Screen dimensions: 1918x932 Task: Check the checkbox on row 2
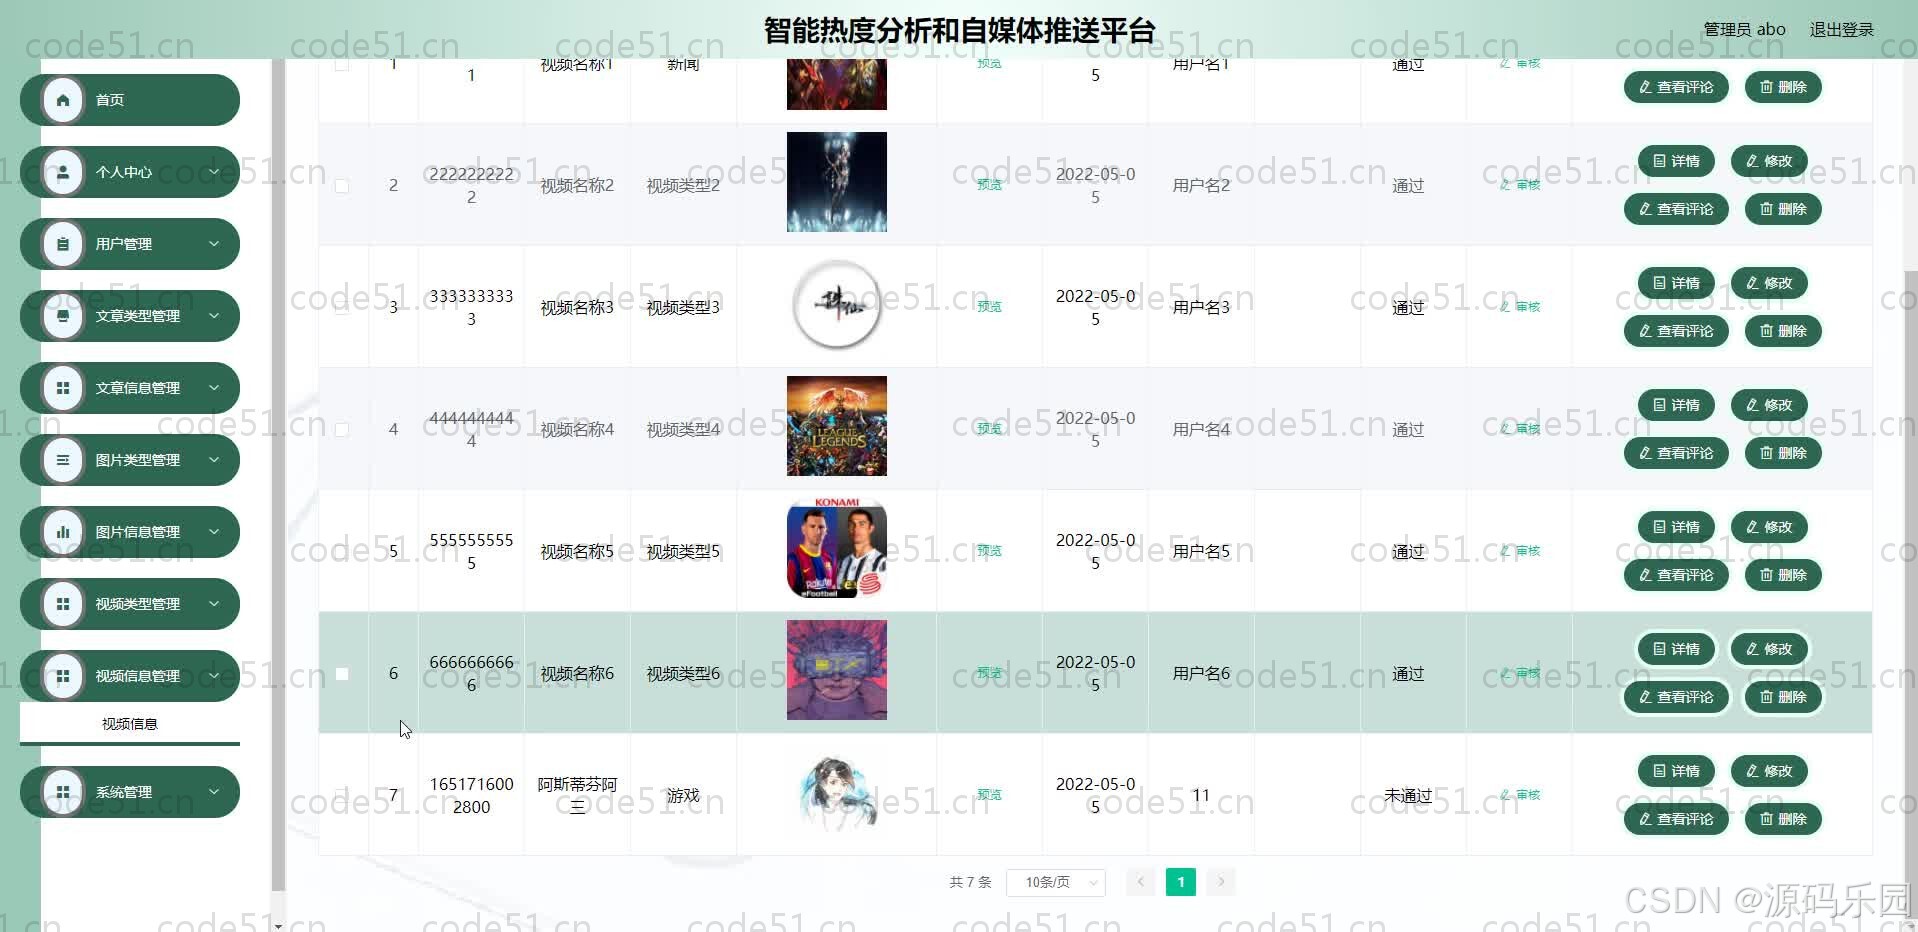pyautogui.click(x=343, y=186)
